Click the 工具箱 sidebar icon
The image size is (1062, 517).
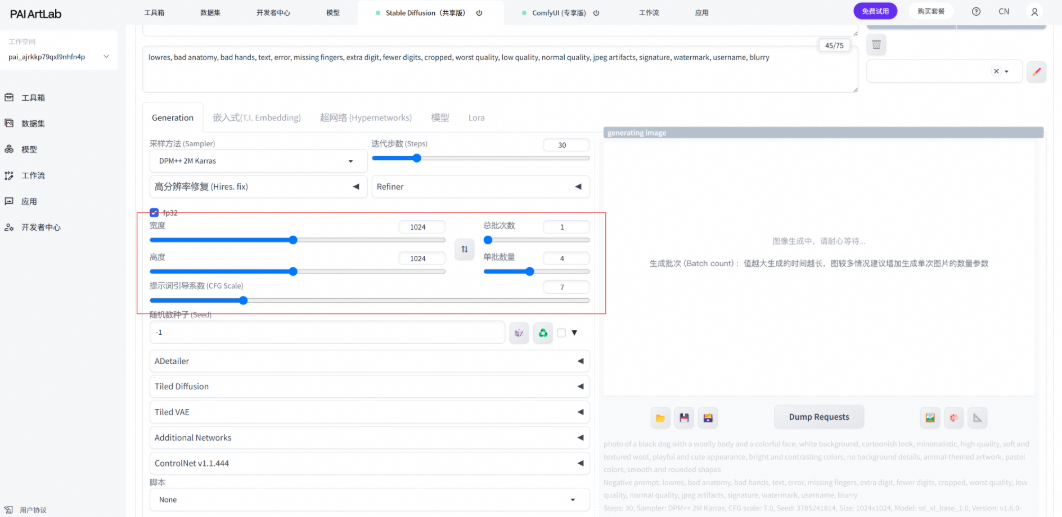(9, 98)
